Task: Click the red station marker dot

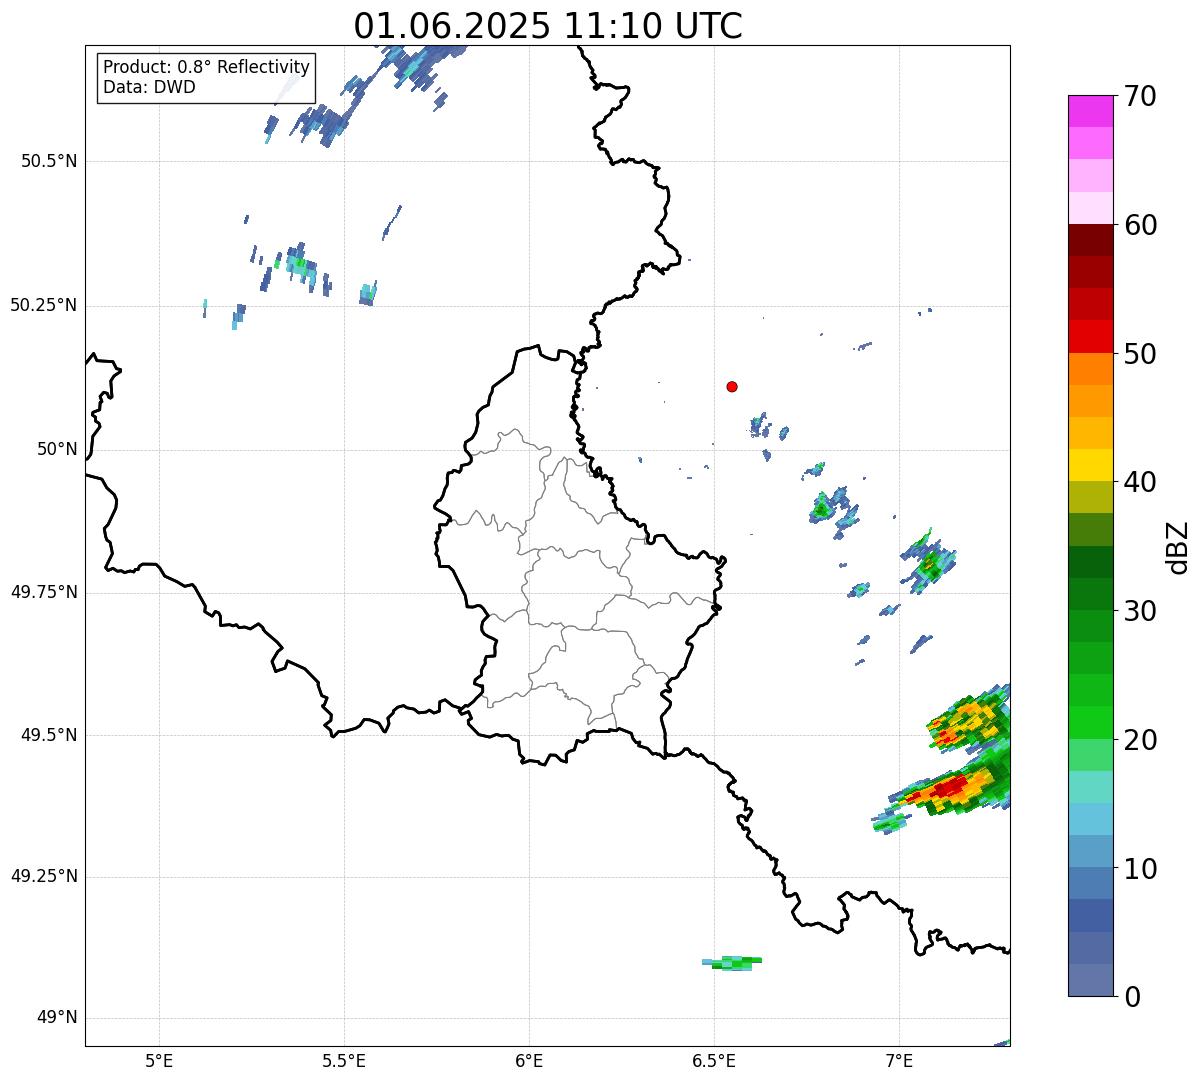Action: click(x=732, y=386)
